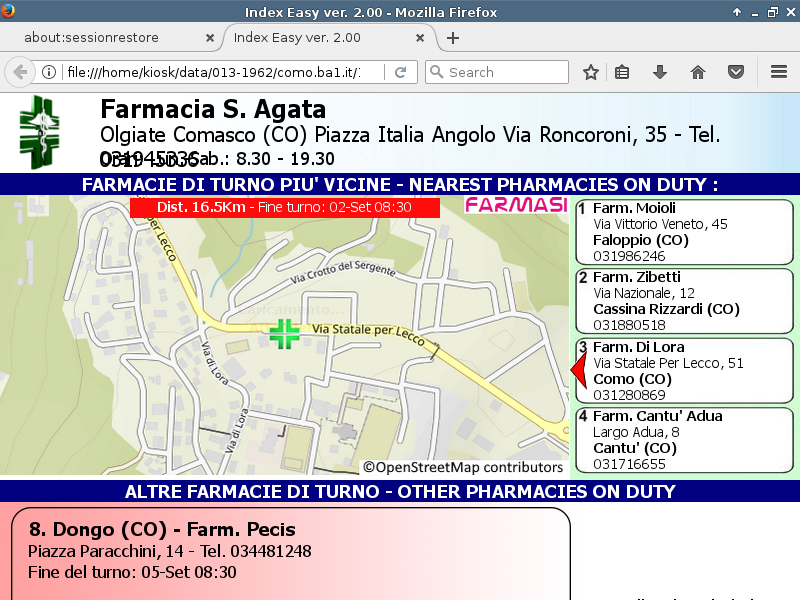The height and width of the screenshot is (600, 800).
Task: Click the URL address bar
Action: (220, 72)
